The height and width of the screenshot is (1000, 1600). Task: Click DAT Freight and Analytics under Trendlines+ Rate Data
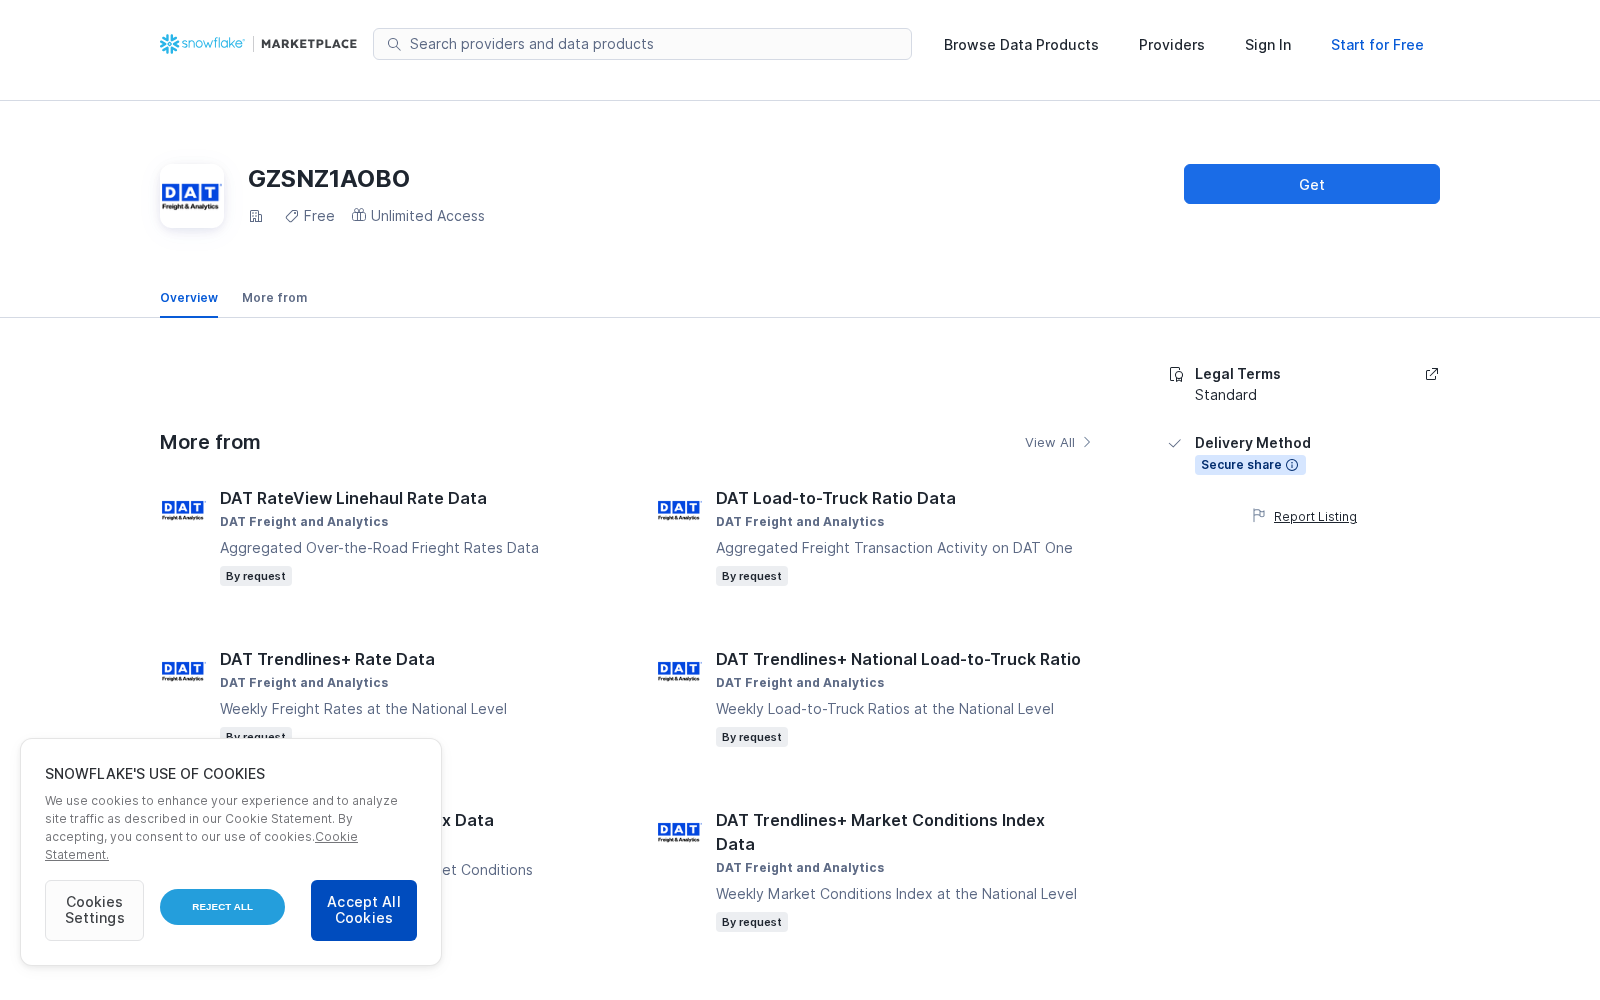(304, 683)
